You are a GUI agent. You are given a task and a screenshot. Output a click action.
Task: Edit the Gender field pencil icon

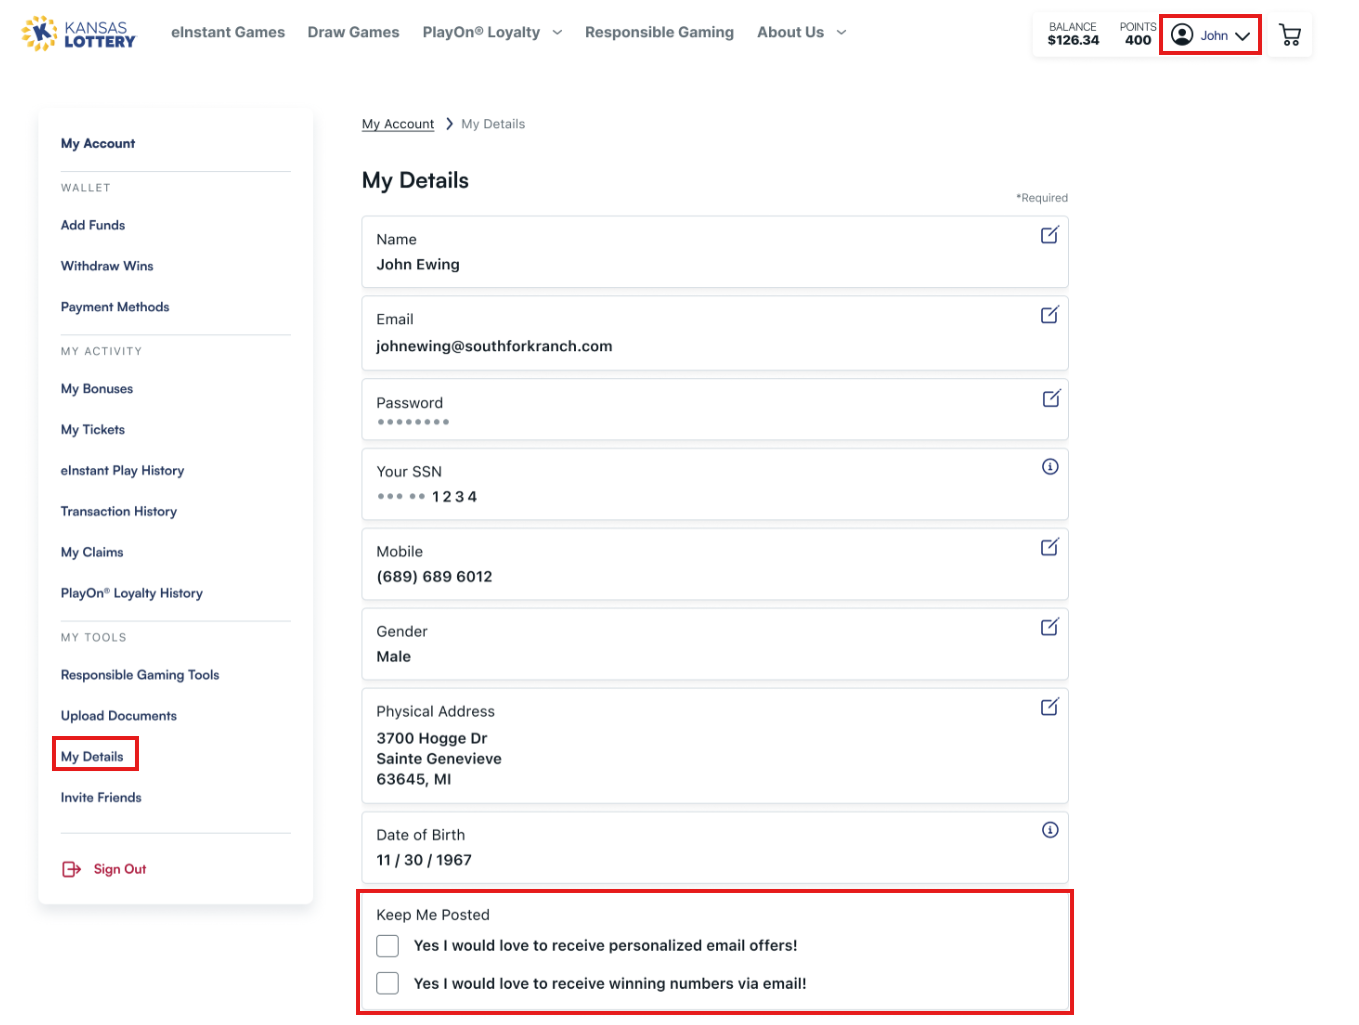pos(1049,627)
